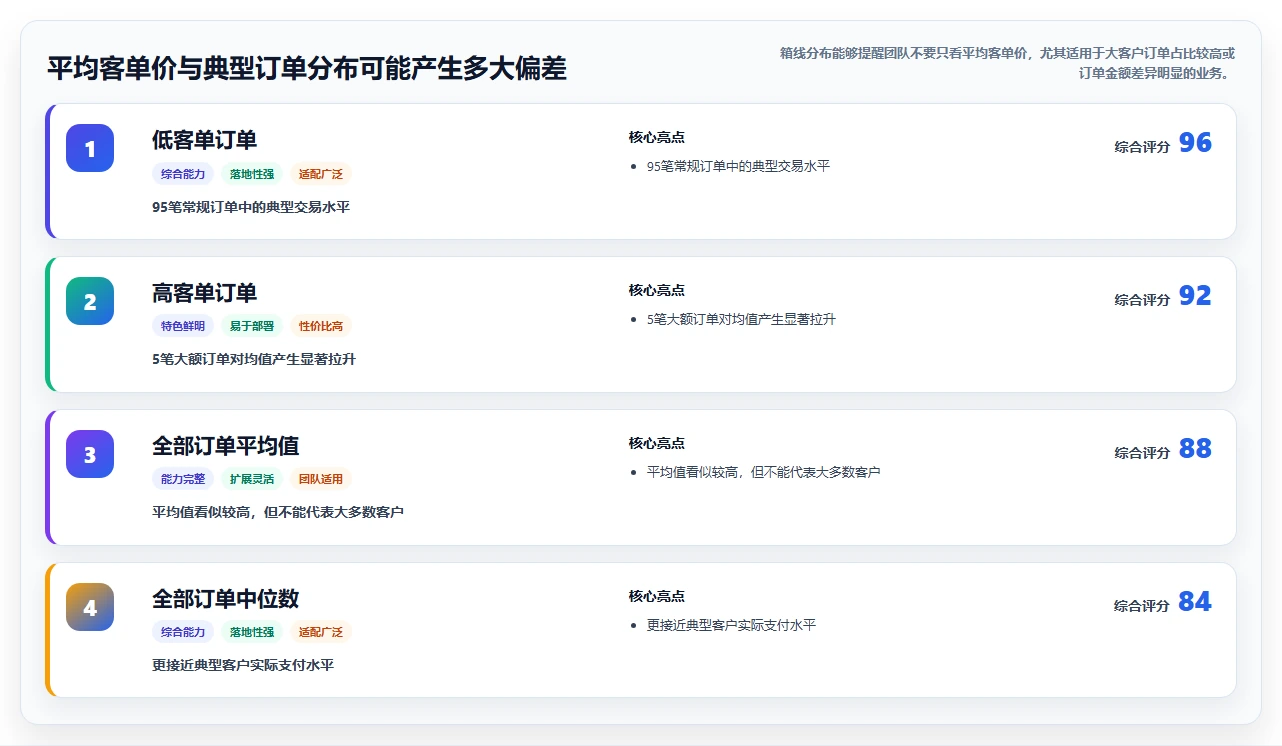Click bullet point 平均值看似较高，但不能代表大多数客户
The width and height of the screenshot is (1282, 746).
[x=764, y=472]
